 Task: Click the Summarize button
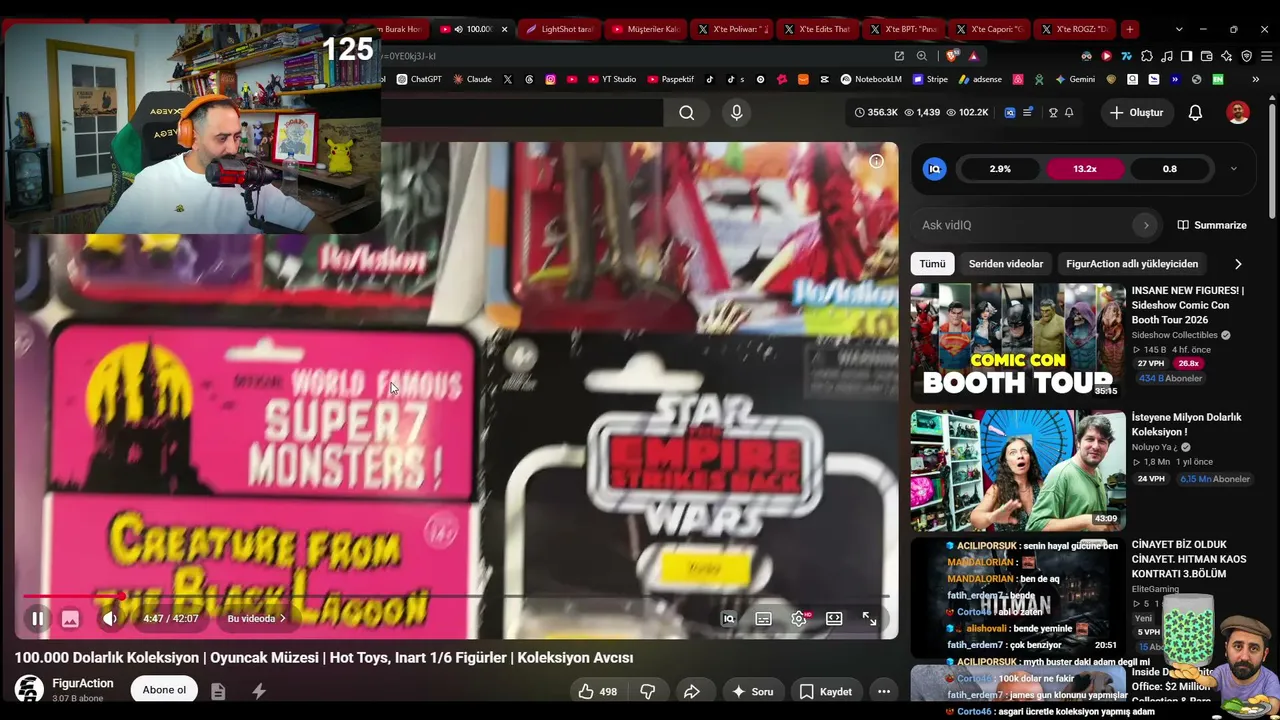[x=1212, y=225]
